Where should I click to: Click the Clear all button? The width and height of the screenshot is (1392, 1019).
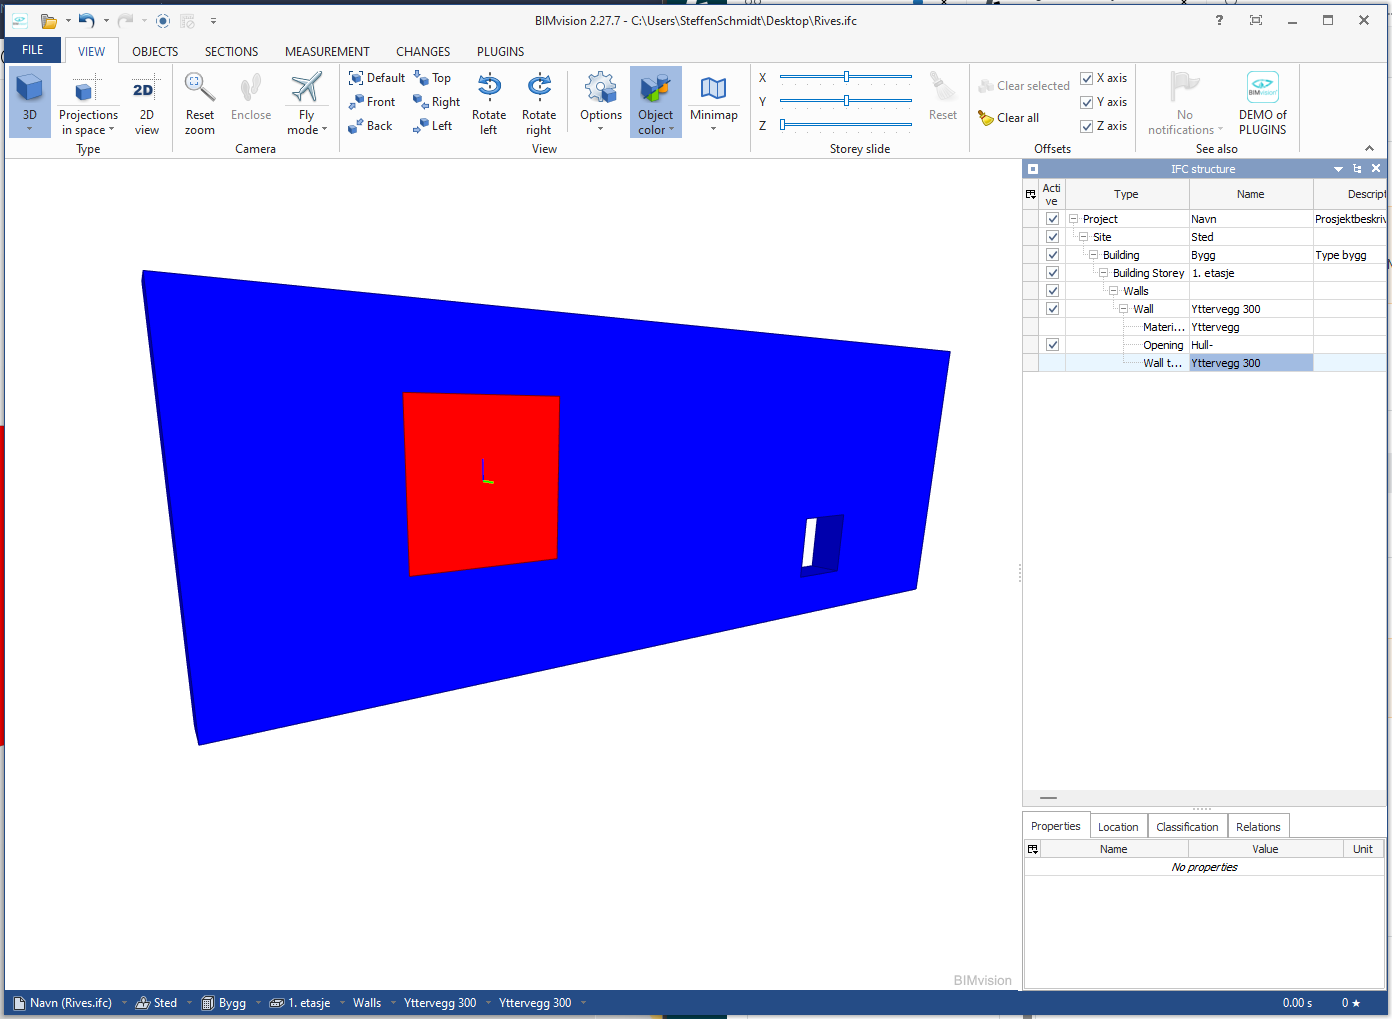[1009, 118]
